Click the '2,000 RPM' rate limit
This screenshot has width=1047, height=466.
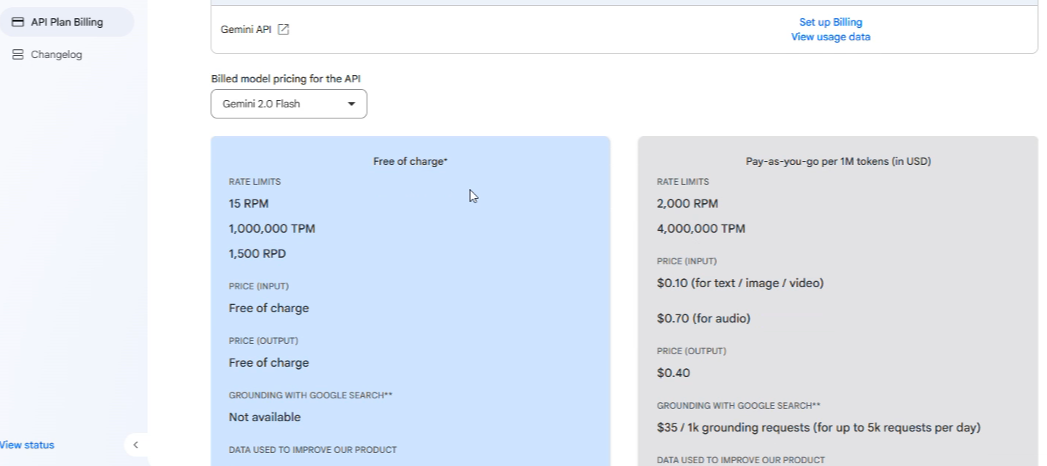pyautogui.click(x=687, y=204)
